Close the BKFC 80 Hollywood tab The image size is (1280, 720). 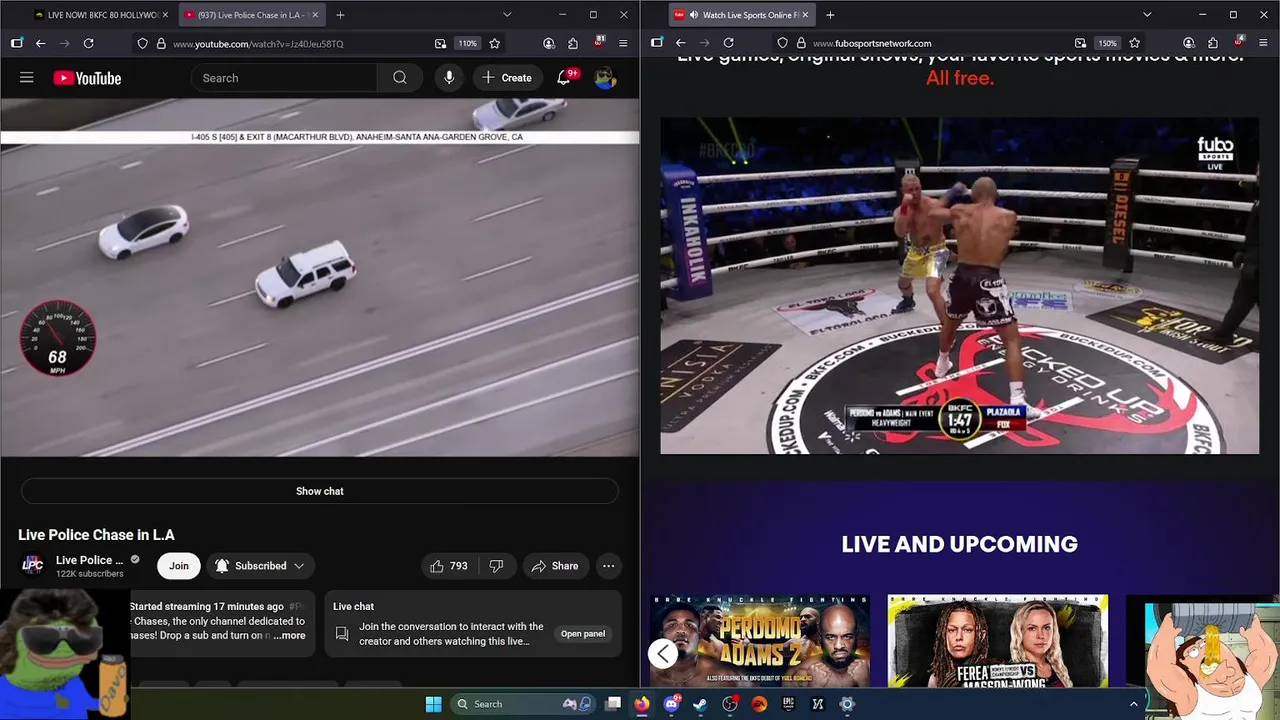click(x=165, y=15)
